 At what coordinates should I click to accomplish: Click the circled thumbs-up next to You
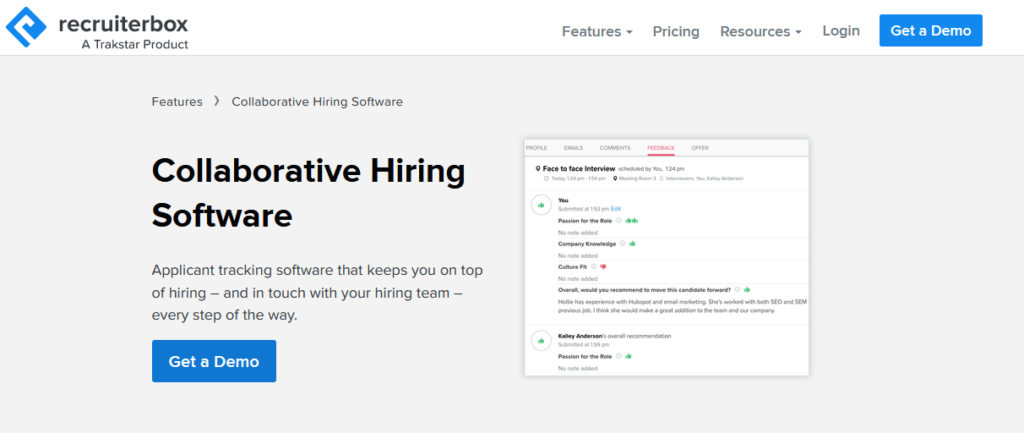point(541,205)
